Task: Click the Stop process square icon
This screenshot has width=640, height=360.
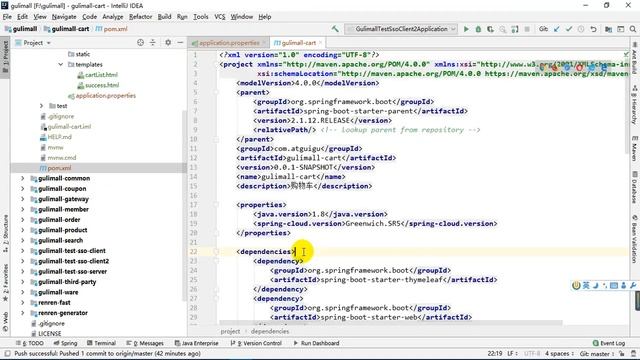Action: pos(527,29)
